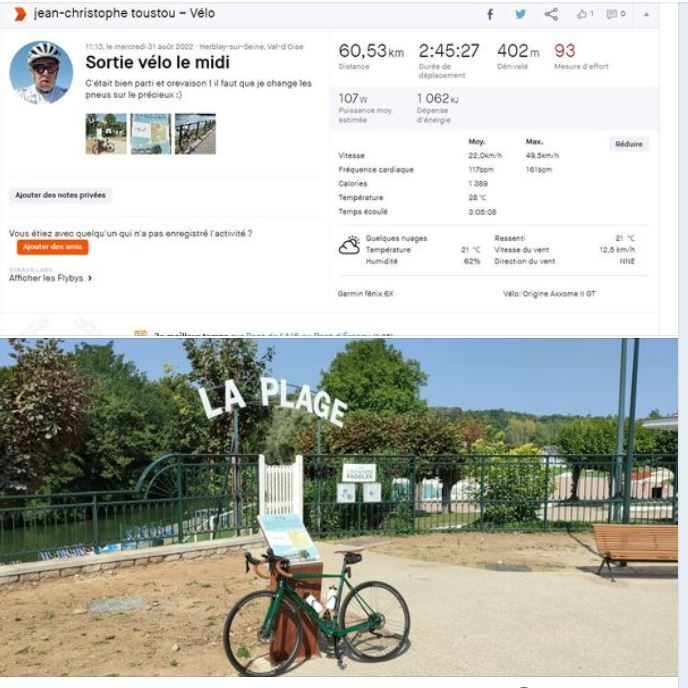Screen dimensions: 688x688
Task: Collapse header with the up arrow
Action: tap(646, 14)
